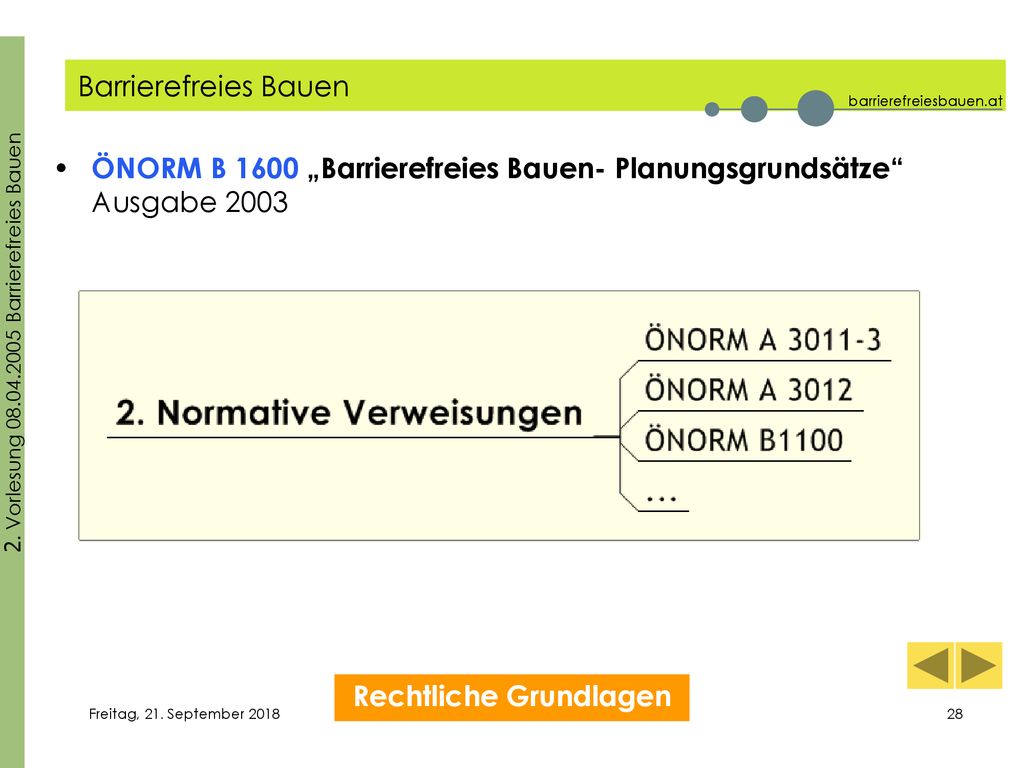Click the Ausgabe 2003 text

190,202
